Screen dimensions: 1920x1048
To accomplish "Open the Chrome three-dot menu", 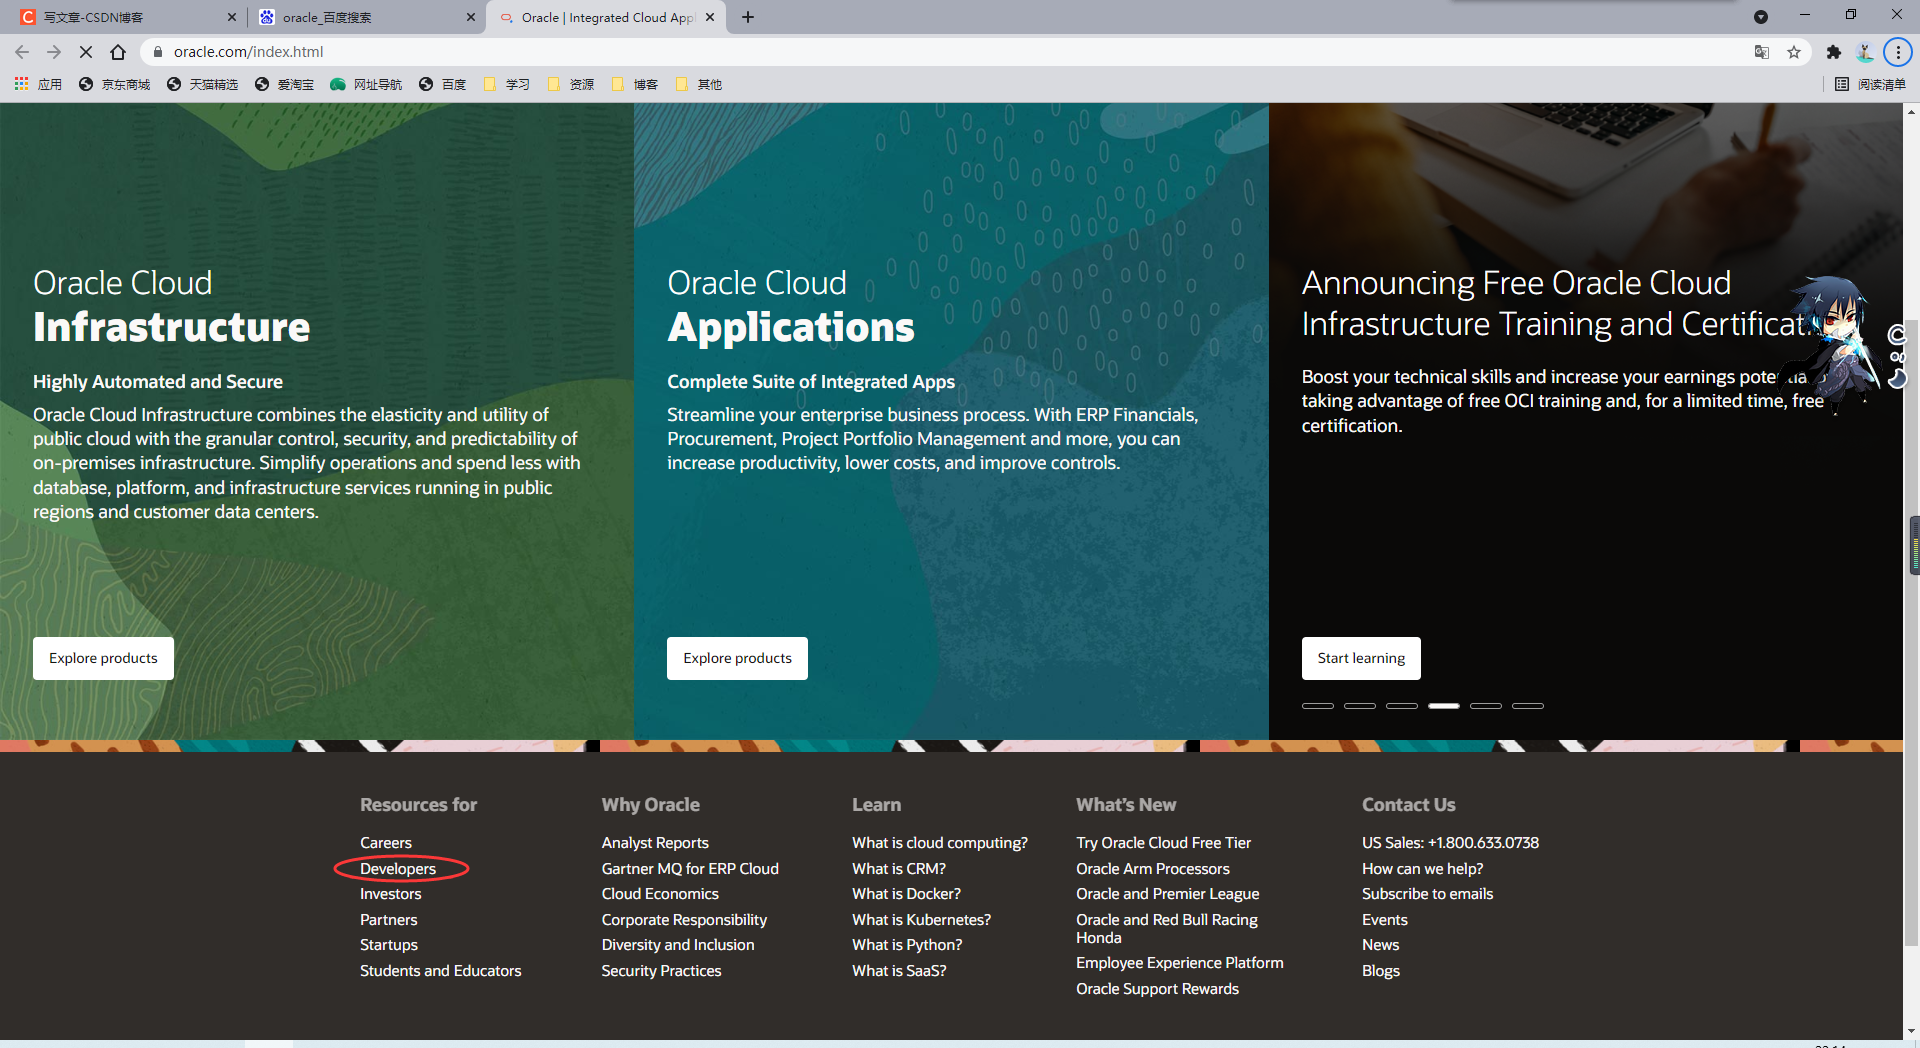I will [x=1897, y=52].
